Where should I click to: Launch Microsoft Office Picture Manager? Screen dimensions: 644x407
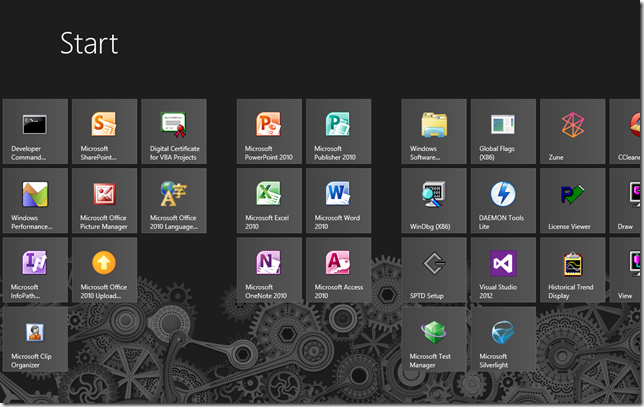pos(104,201)
